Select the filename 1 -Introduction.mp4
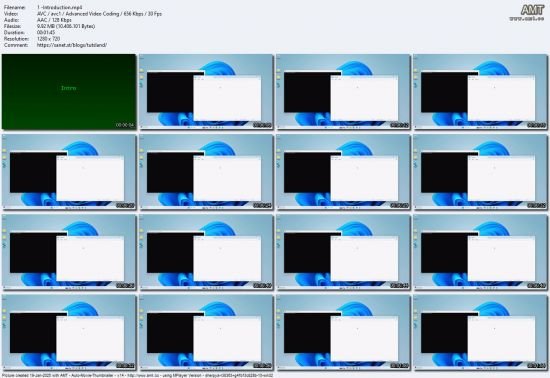This screenshot has width=550, height=378. (60, 7)
